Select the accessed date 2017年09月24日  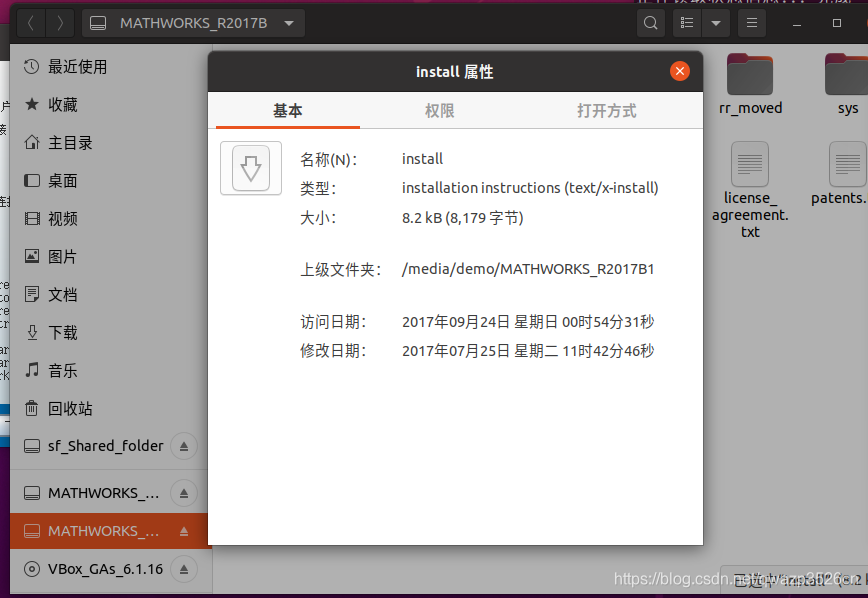click(x=528, y=322)
